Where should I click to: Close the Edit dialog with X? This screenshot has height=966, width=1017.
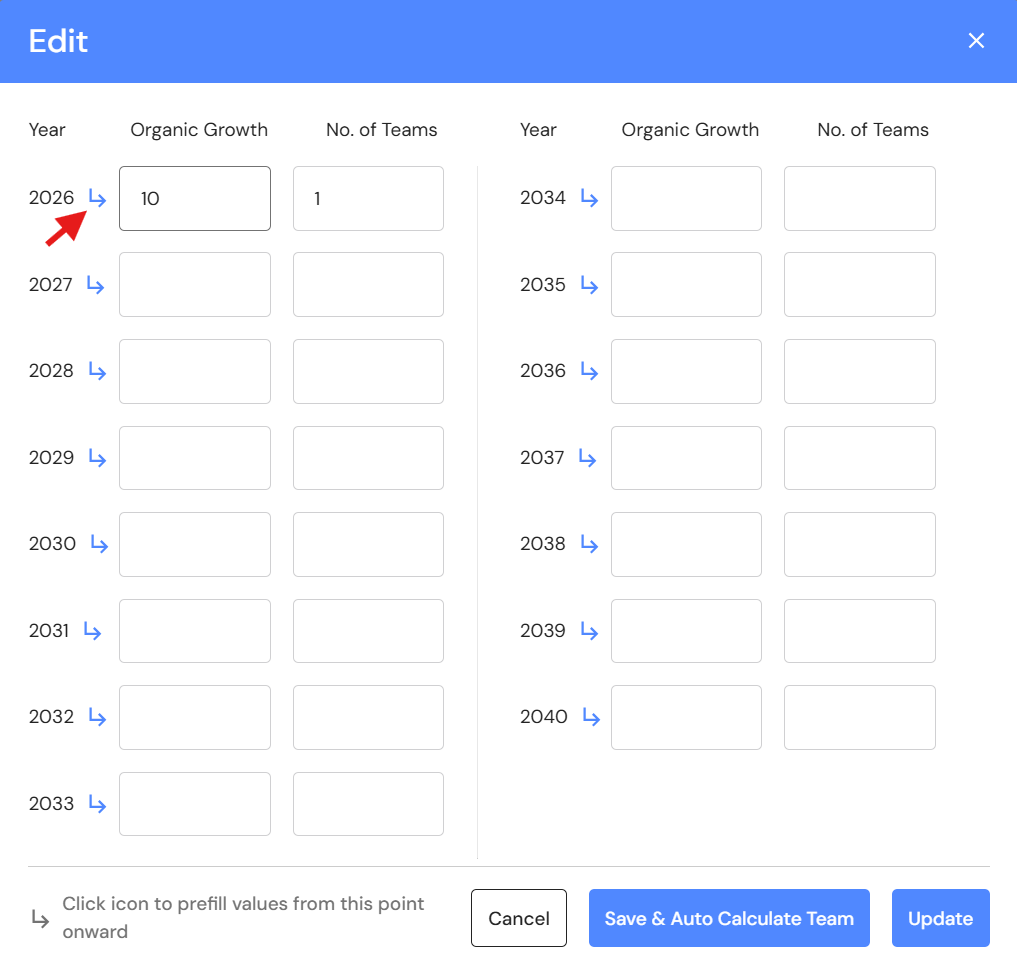(x=976, y=41)
